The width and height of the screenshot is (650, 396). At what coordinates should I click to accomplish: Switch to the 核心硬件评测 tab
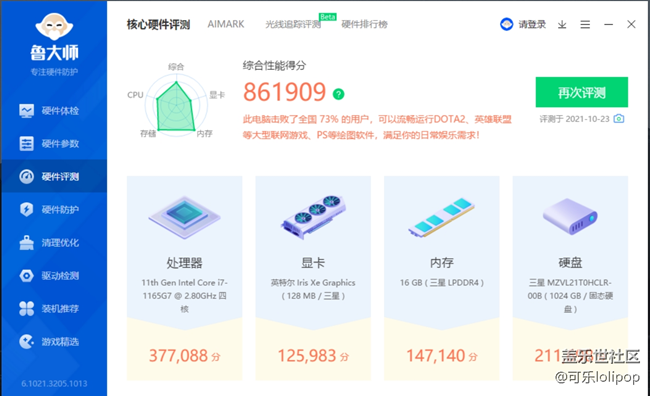158,25
